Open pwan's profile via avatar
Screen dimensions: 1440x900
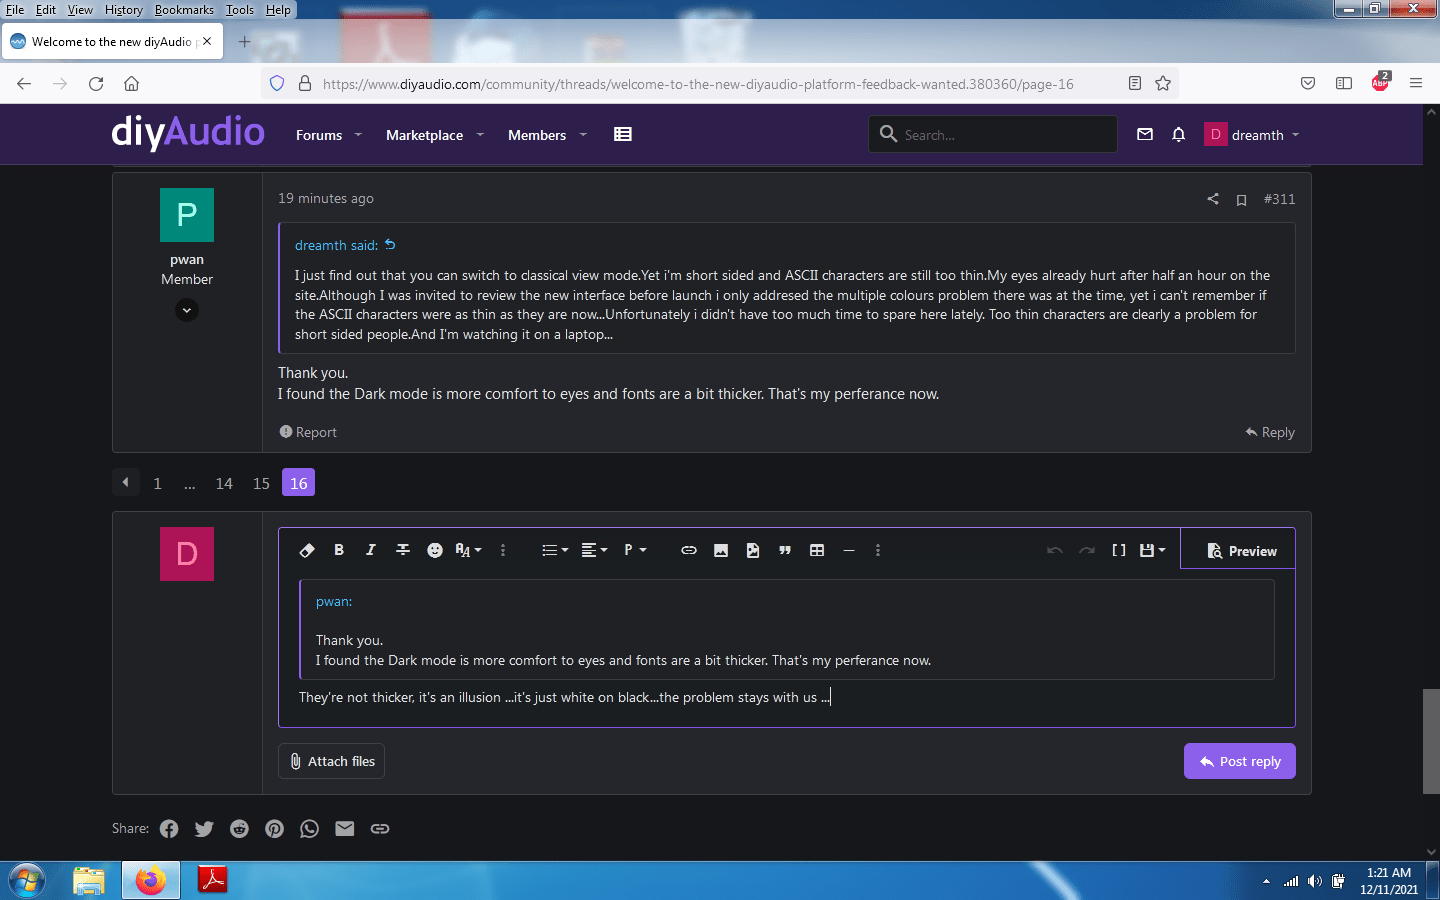[x=187, y=215]
